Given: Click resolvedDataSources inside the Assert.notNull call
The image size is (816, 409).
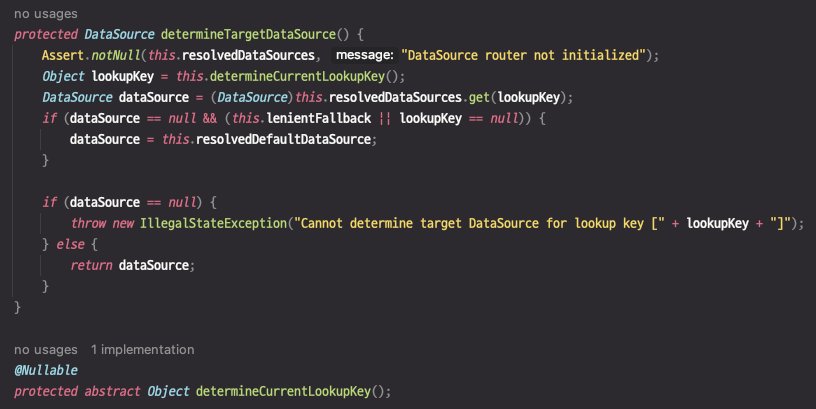Looking at the screenshot, I should click(x=248, y=56).
